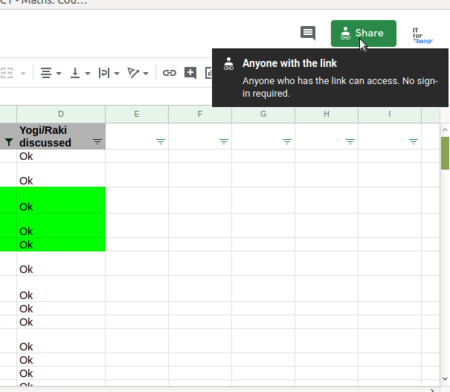Screen dimensions: 450x392
Task: Open the IT for Change account avatar
Action: (422, 35)
